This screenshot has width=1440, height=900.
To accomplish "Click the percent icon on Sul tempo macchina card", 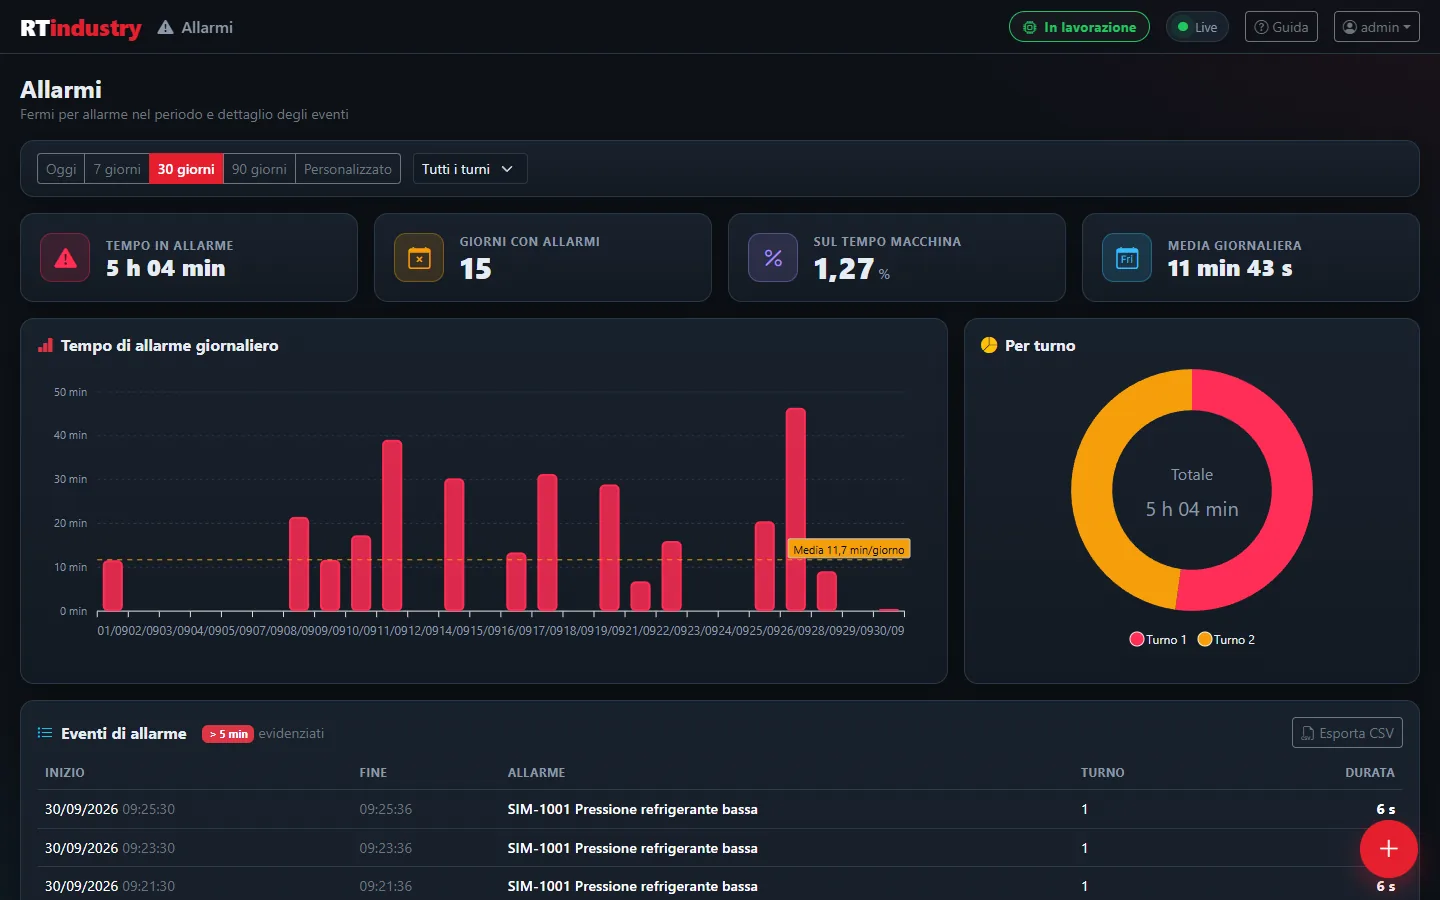I will click(773, 258).
